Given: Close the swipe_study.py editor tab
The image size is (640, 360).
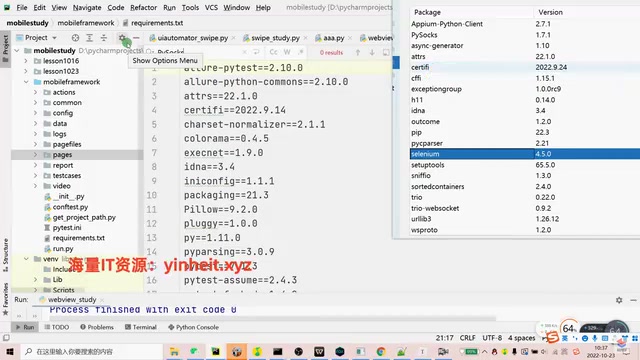Looking at the screenshot, I should pos(305,38).
